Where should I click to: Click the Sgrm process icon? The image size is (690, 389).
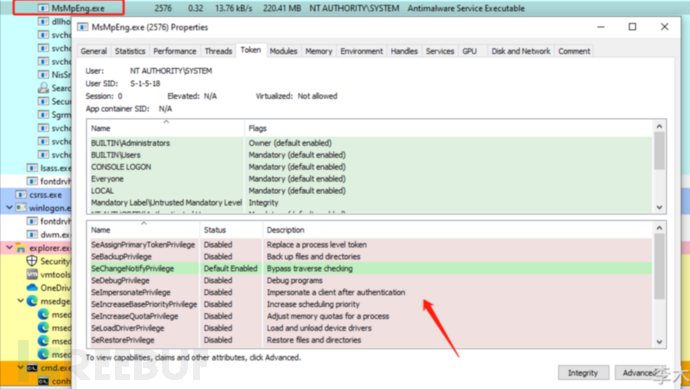(43, 114)
